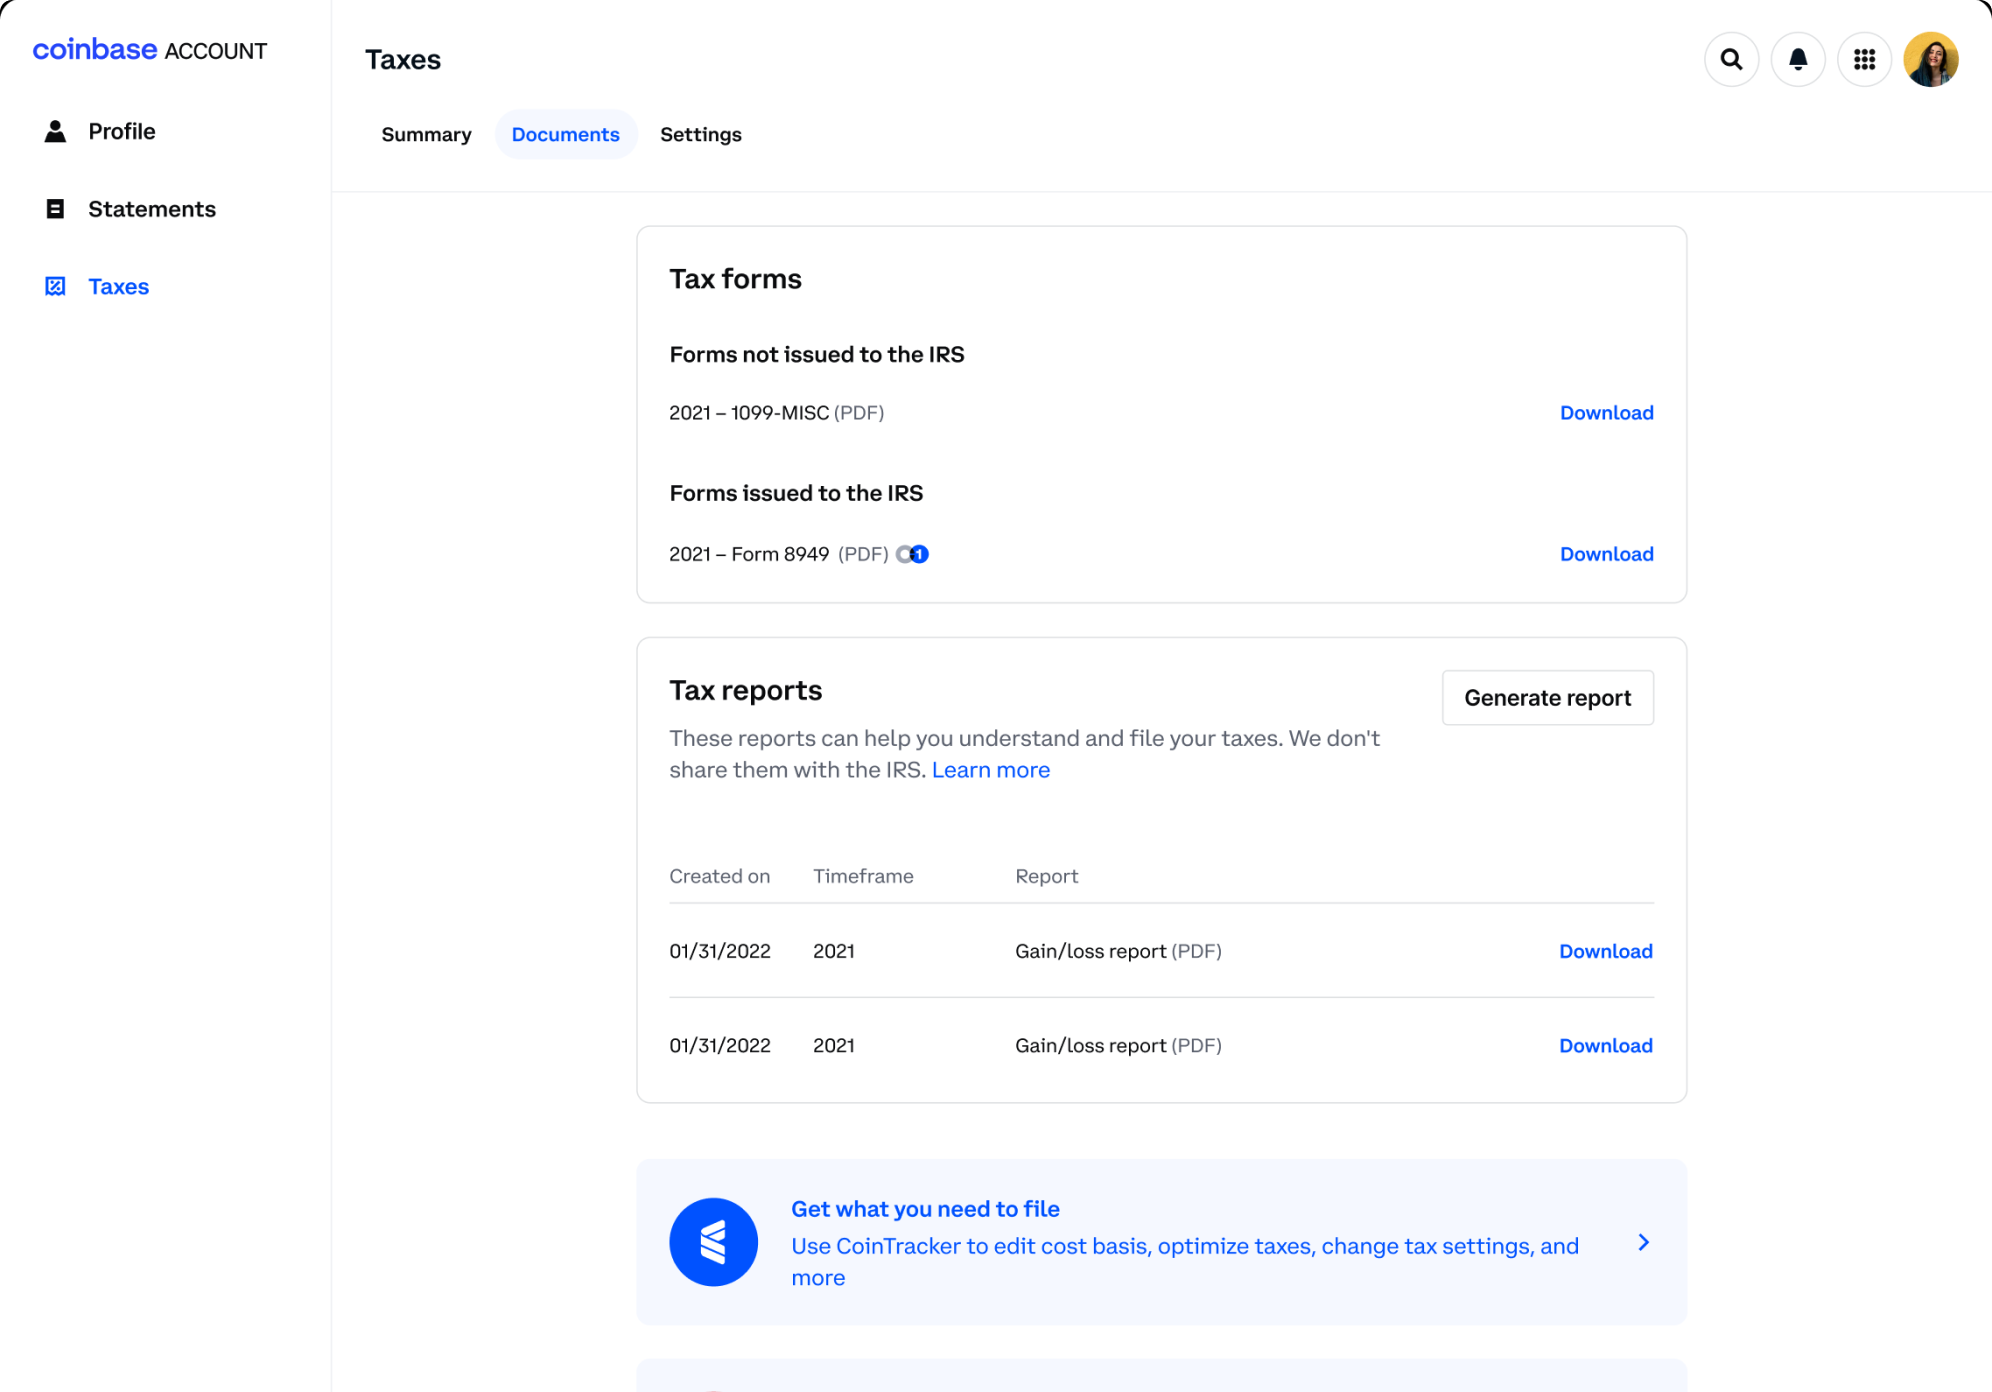The height and width of the screenshot is (1392, 1992).
Task: Click the 'Created on' column header
Action: [x=719, y=876]
